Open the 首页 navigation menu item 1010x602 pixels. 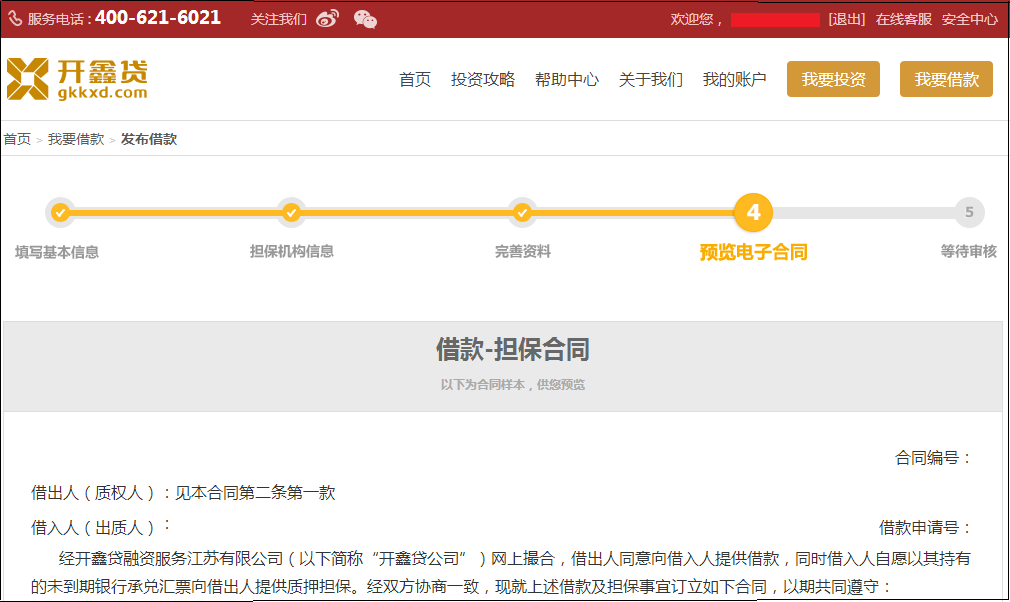pos(415,80)
